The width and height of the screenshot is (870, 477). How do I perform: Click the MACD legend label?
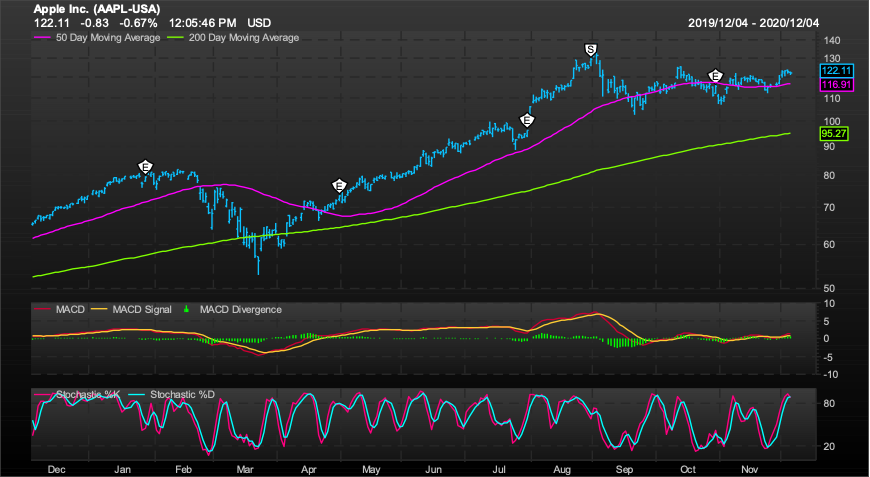click(70, 309)
